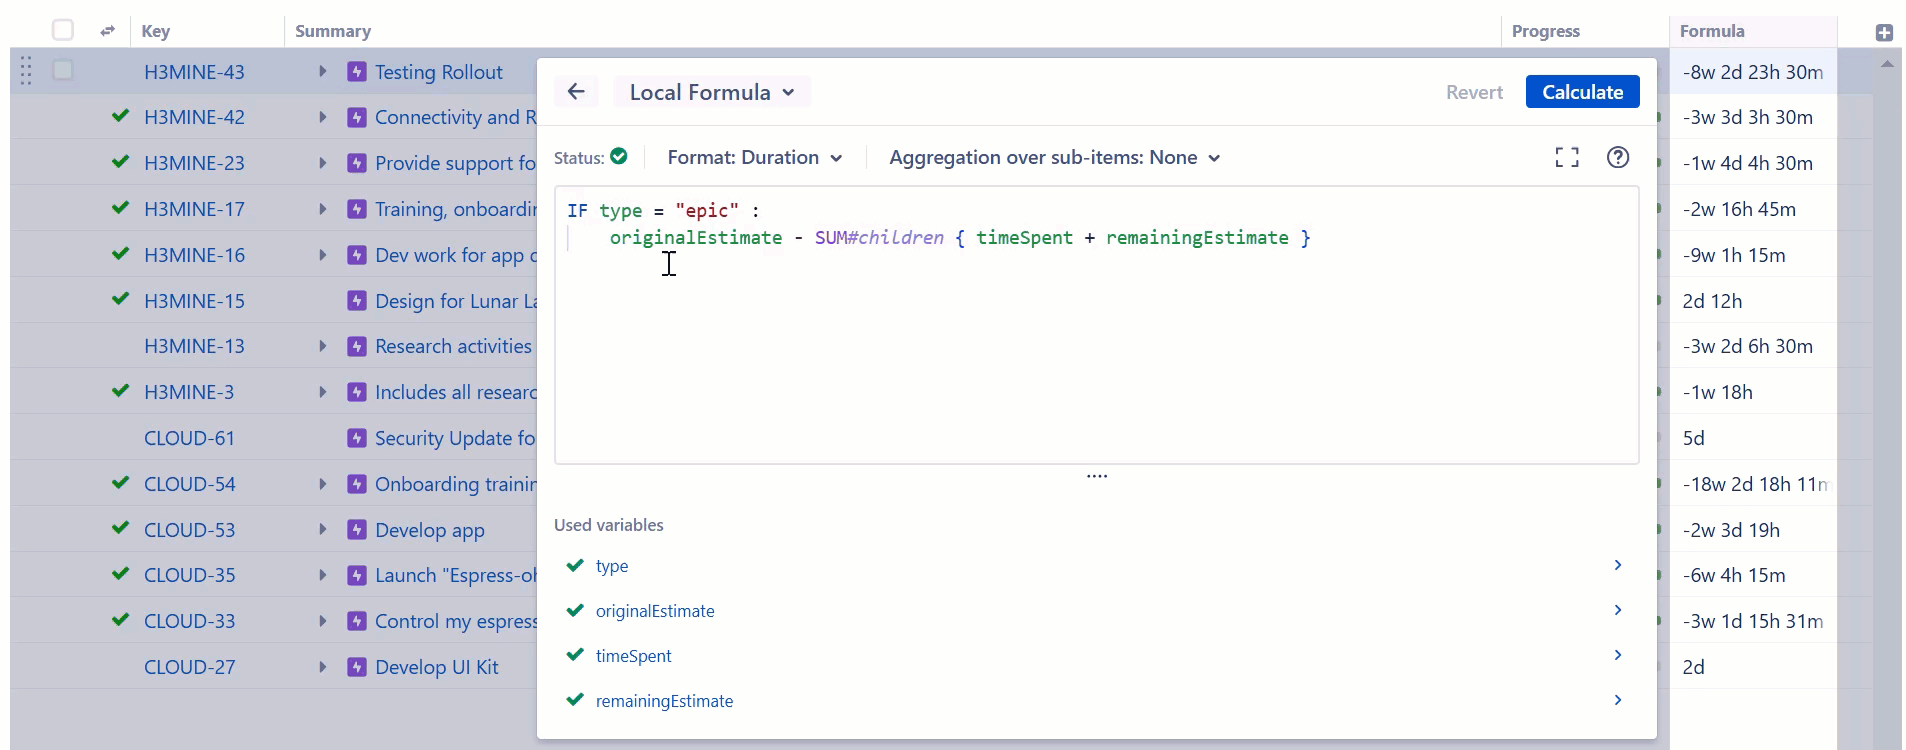1906x750 pixels.
Task: Toggle the select-all checkbox in header
Action: 63,30
